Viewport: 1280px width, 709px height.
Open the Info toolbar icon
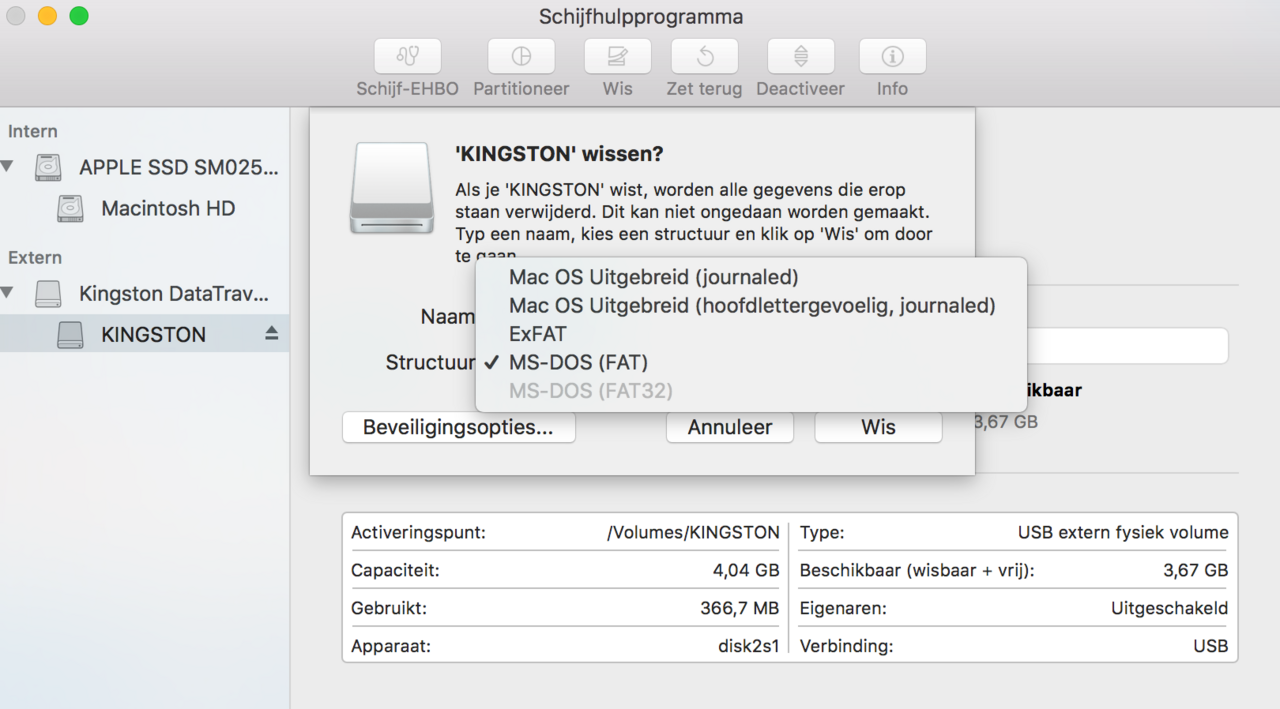click(892, 57)
